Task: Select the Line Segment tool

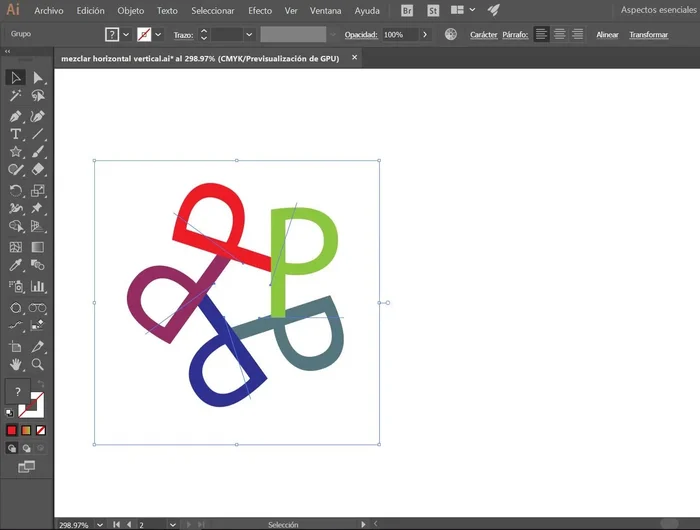Action: point(38,134)
